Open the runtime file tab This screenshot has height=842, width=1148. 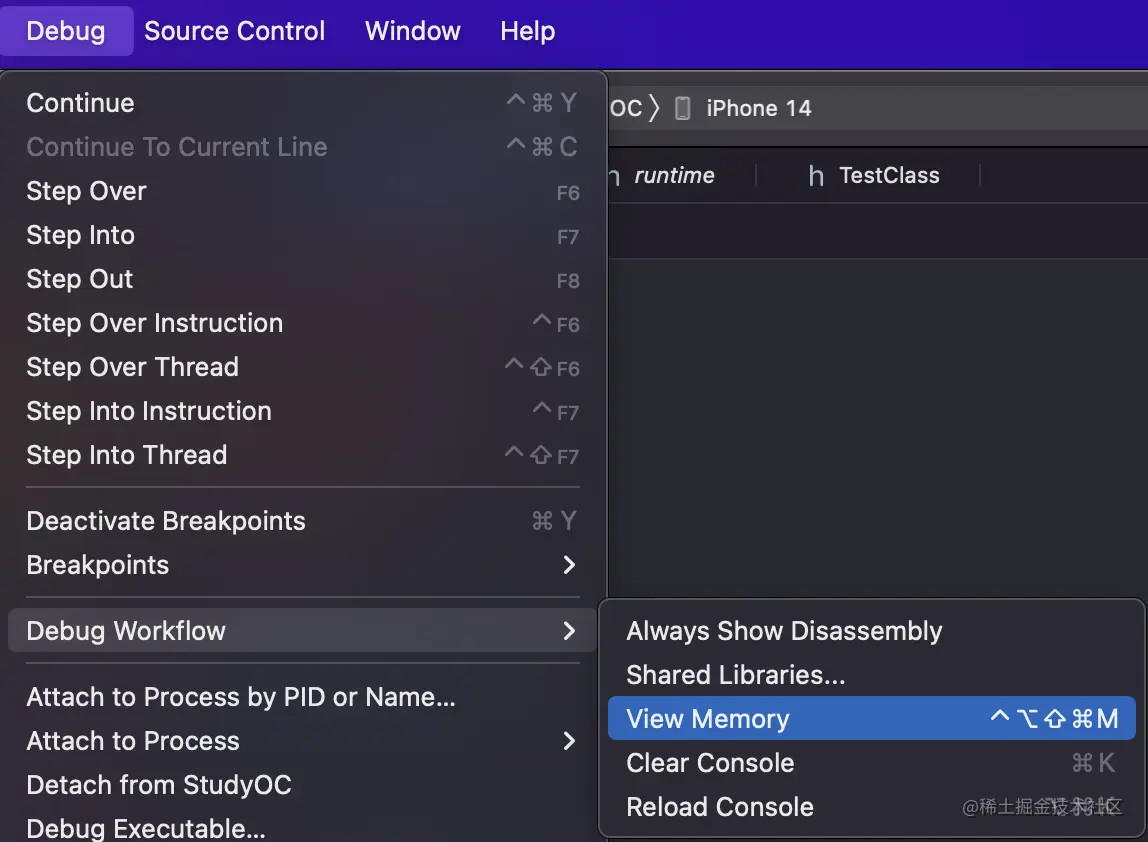tap(673, 176)
